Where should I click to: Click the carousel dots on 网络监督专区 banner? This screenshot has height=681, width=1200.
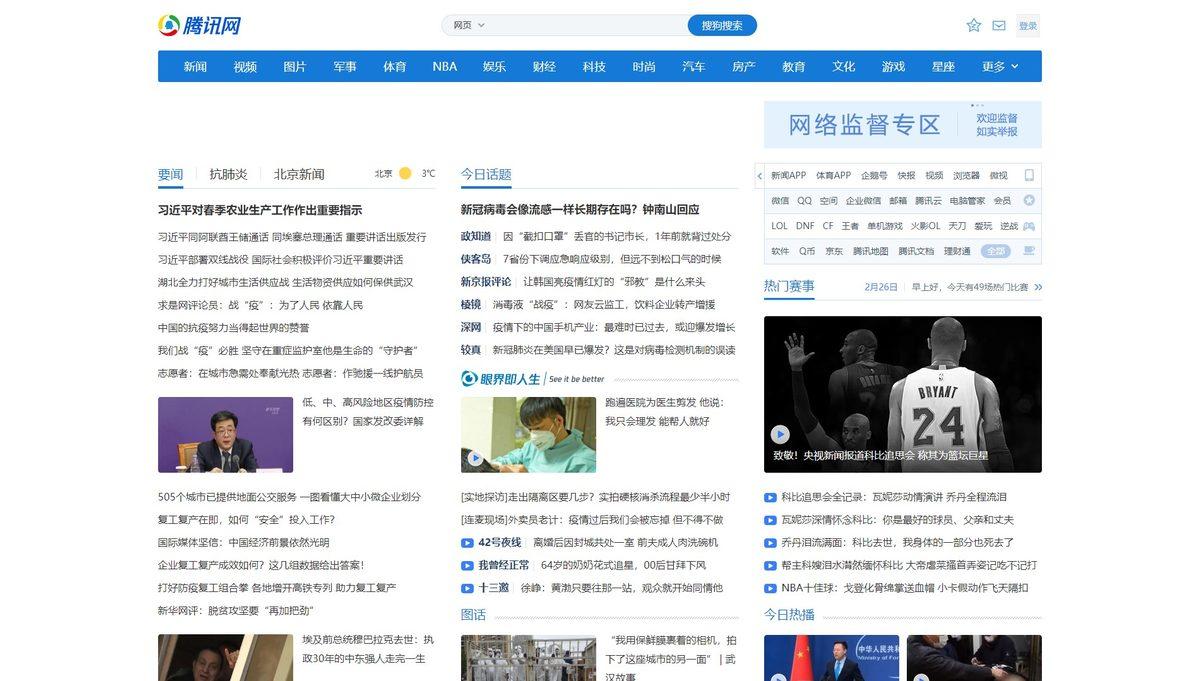click(x=977, y=105)
